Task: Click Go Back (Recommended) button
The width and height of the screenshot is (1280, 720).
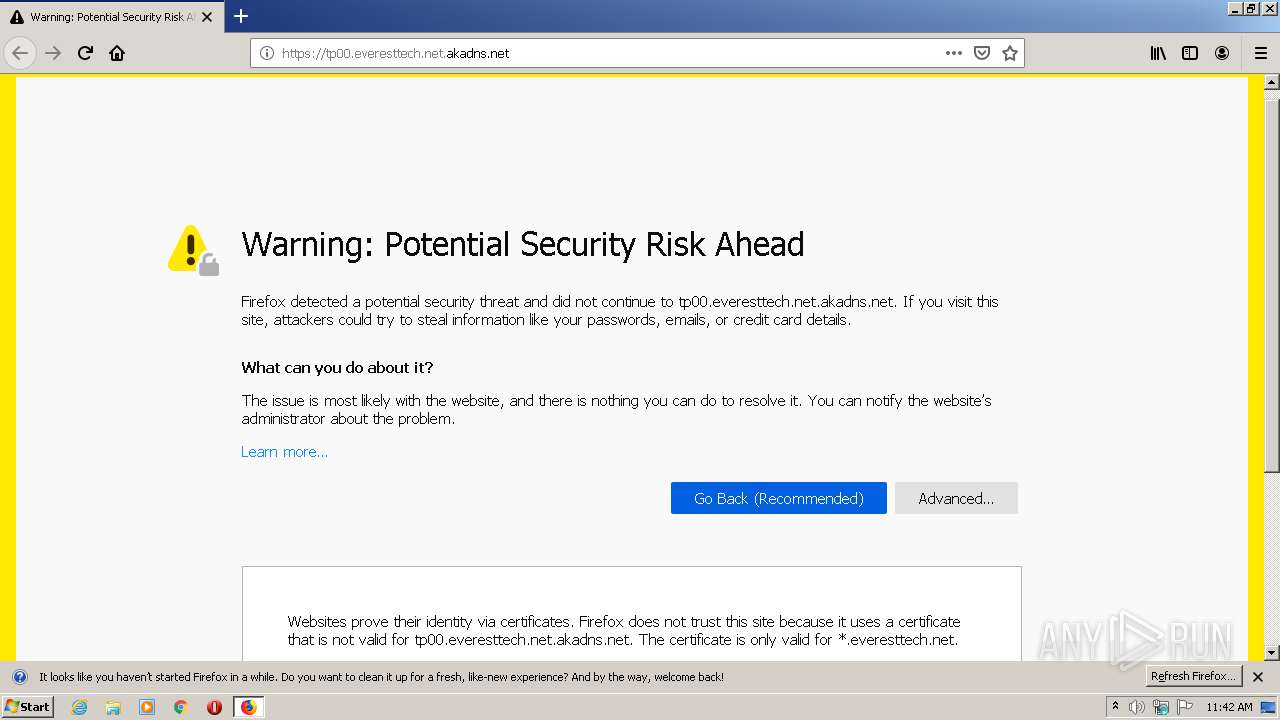Action: [x=778, y=498]
